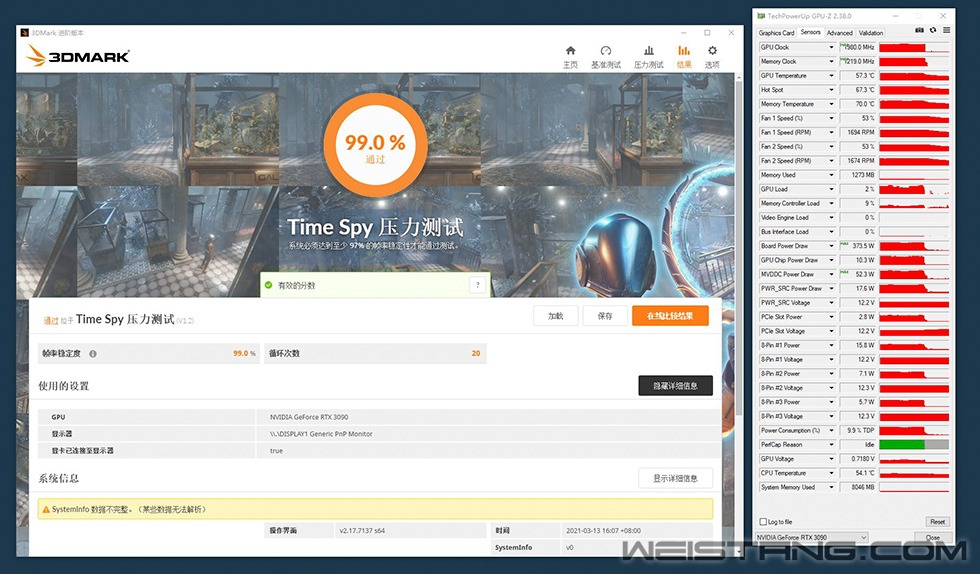Click the Close button in GPU-Z
The height and width of the screenshot is (574, 980).
(x=932, y=537)
